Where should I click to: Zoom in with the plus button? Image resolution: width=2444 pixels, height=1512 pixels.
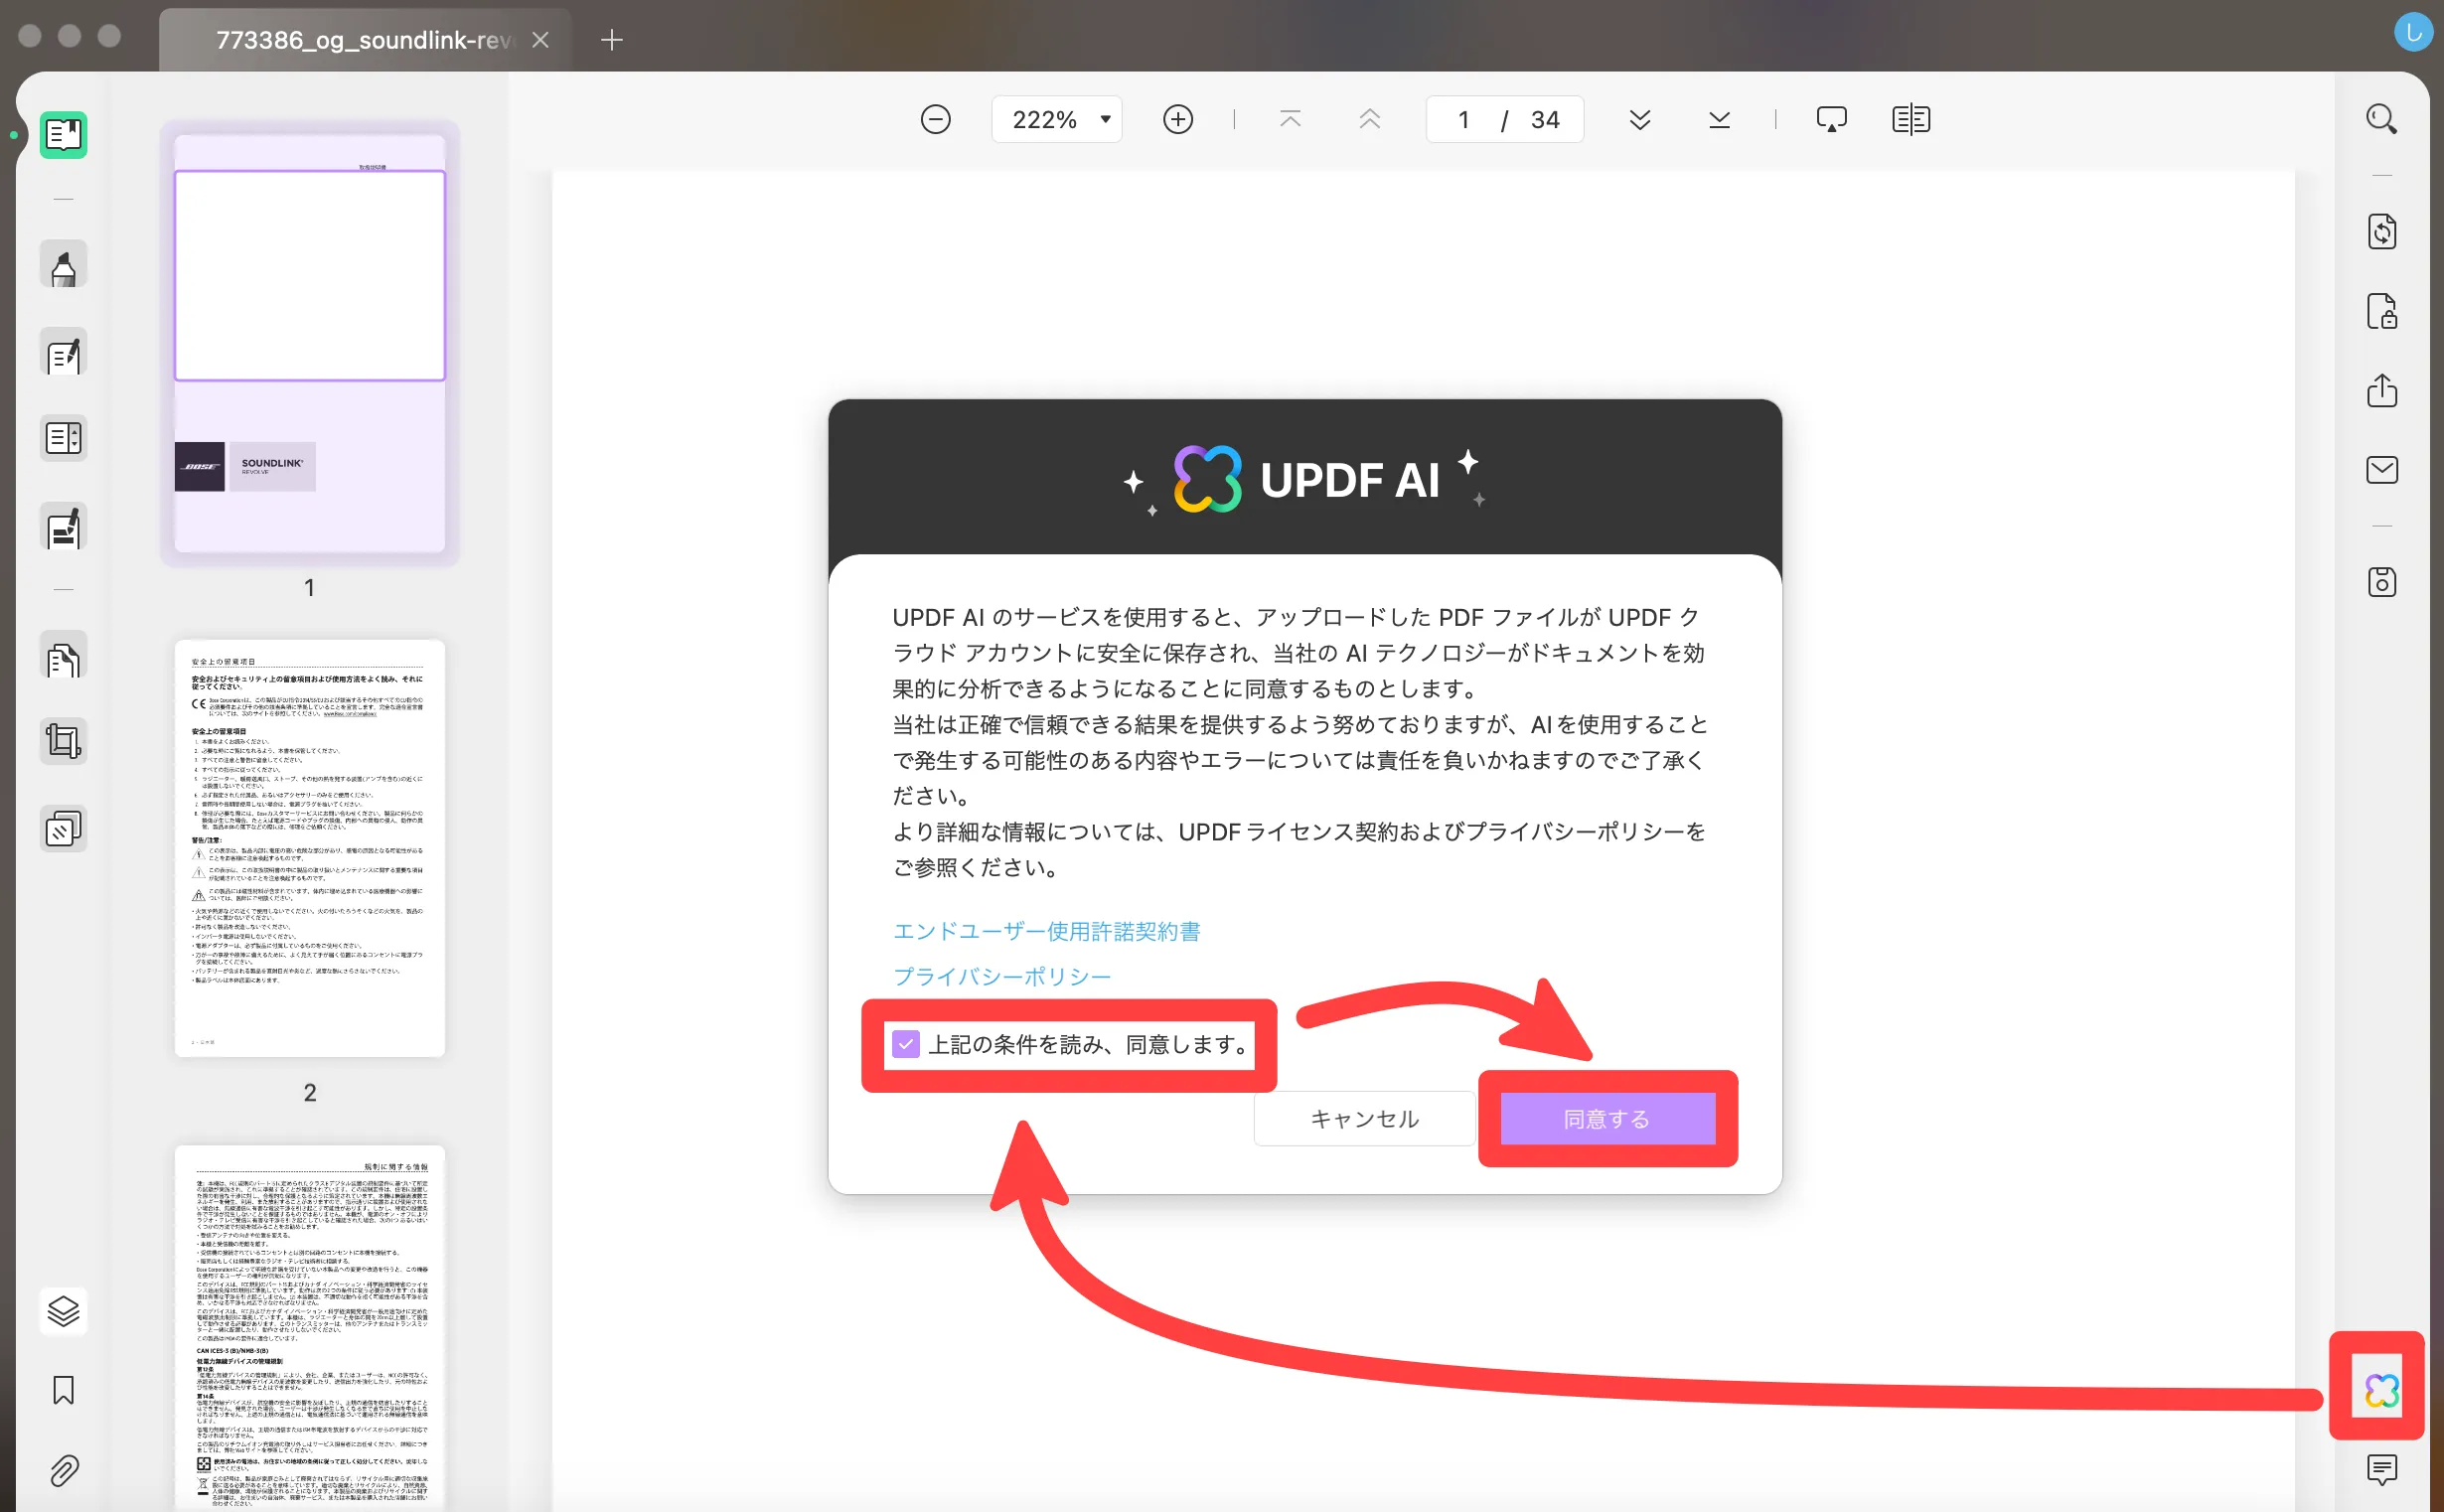pos(1178,120)
